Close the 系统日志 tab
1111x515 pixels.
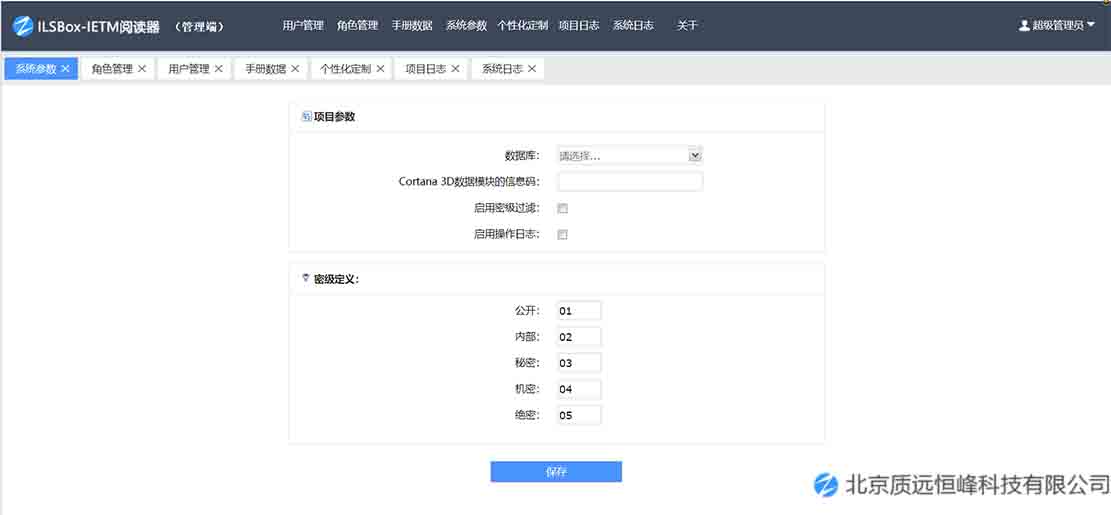point(531,69)
